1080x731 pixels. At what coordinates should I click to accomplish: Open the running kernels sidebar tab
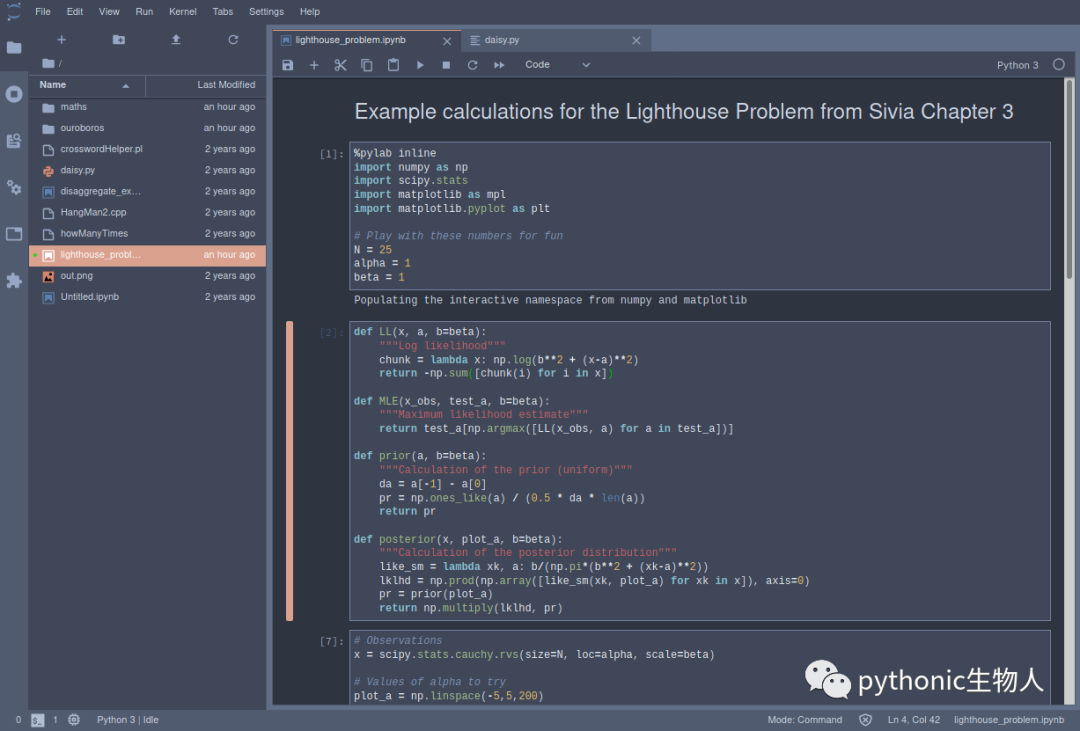(14, 94)
